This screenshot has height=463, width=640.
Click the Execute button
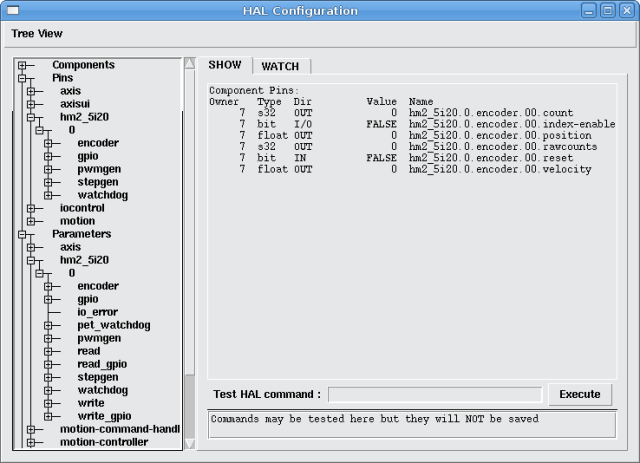[x=580, y=394]
